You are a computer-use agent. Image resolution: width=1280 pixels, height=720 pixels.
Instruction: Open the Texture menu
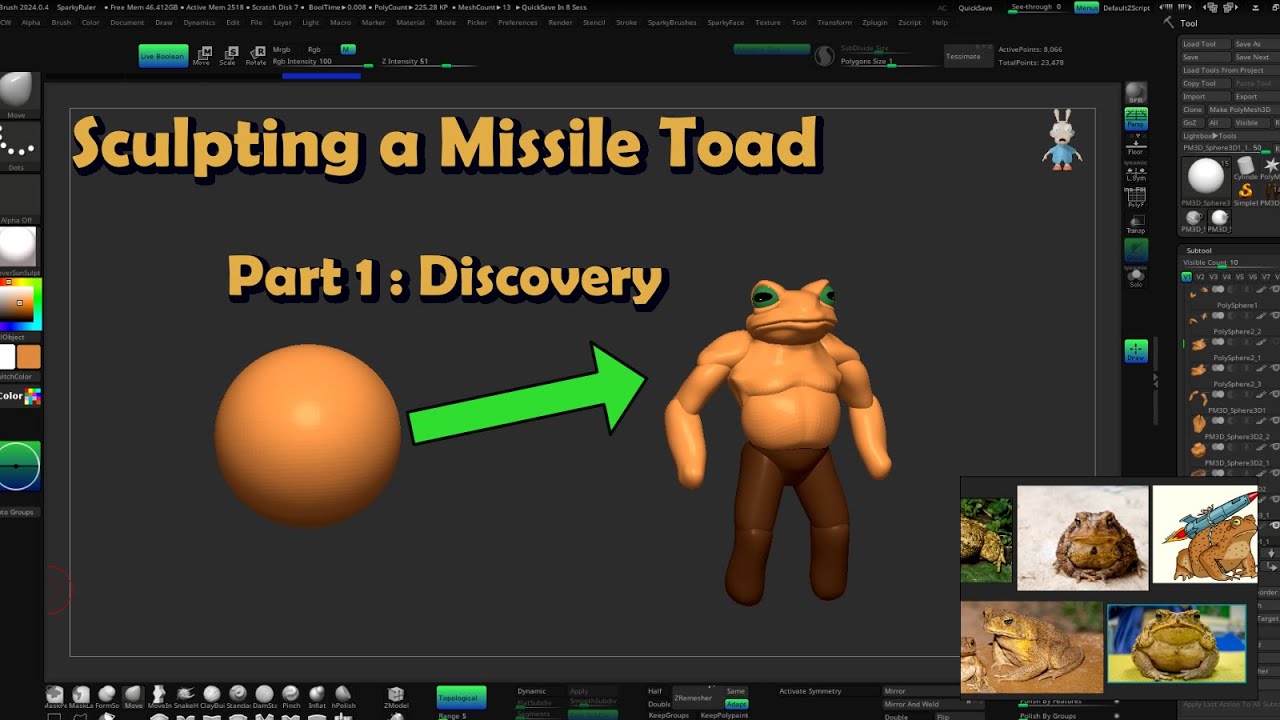(768, 22)
